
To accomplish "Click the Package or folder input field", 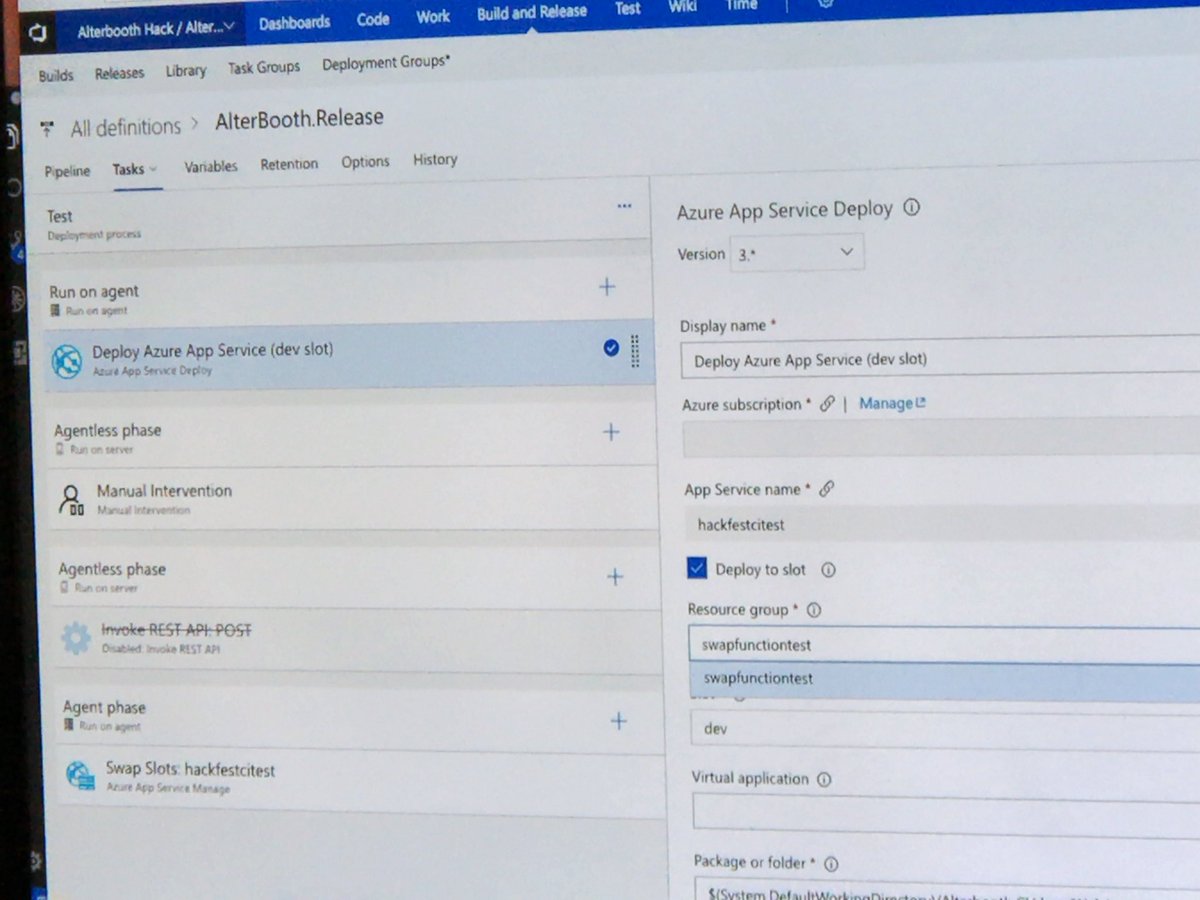I will pyautogui.click(x=947, y=889).
